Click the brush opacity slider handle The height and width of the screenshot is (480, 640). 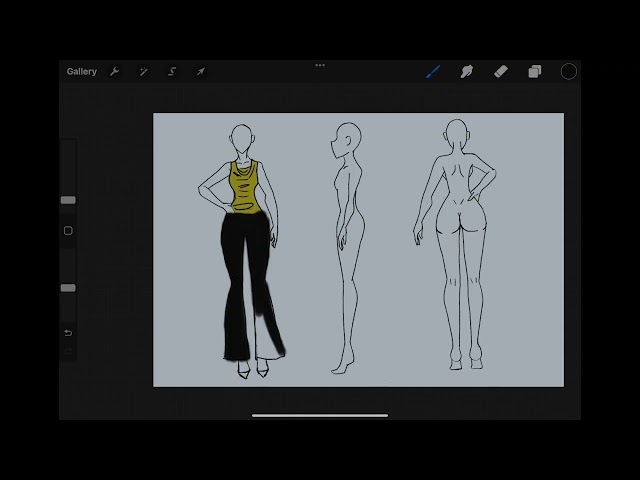68,288
